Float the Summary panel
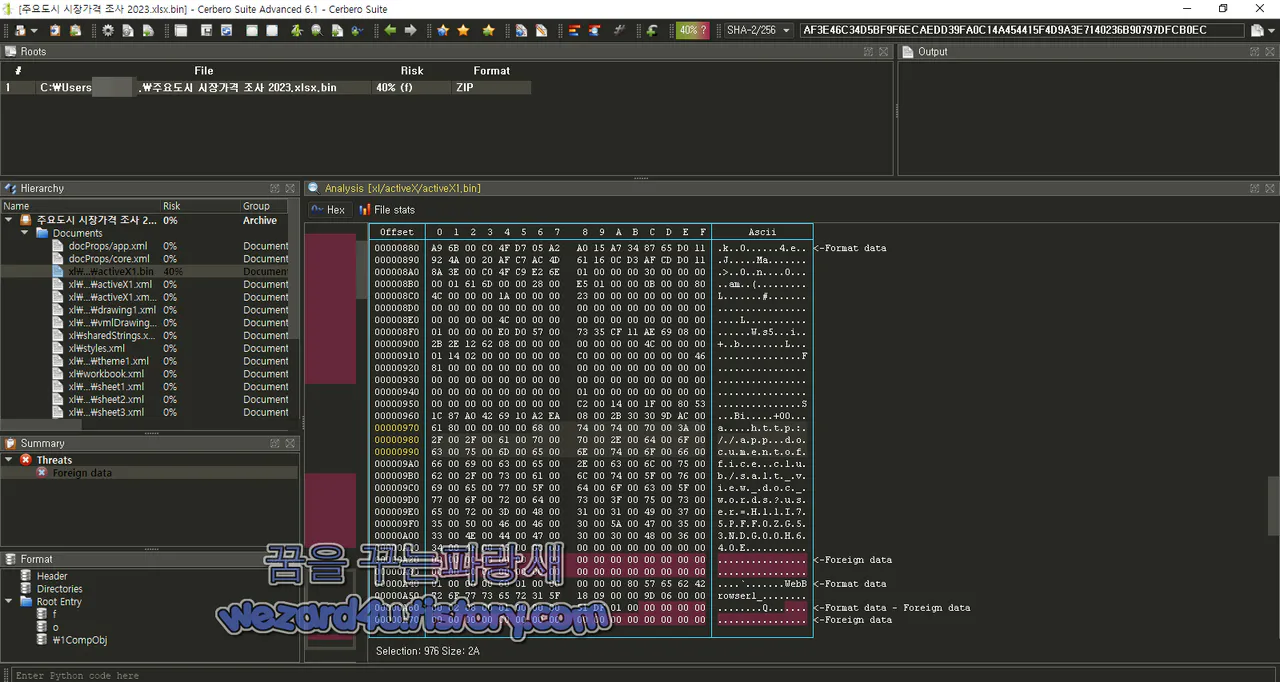This screenshot has height=682, width=1280. pos(275,443)
